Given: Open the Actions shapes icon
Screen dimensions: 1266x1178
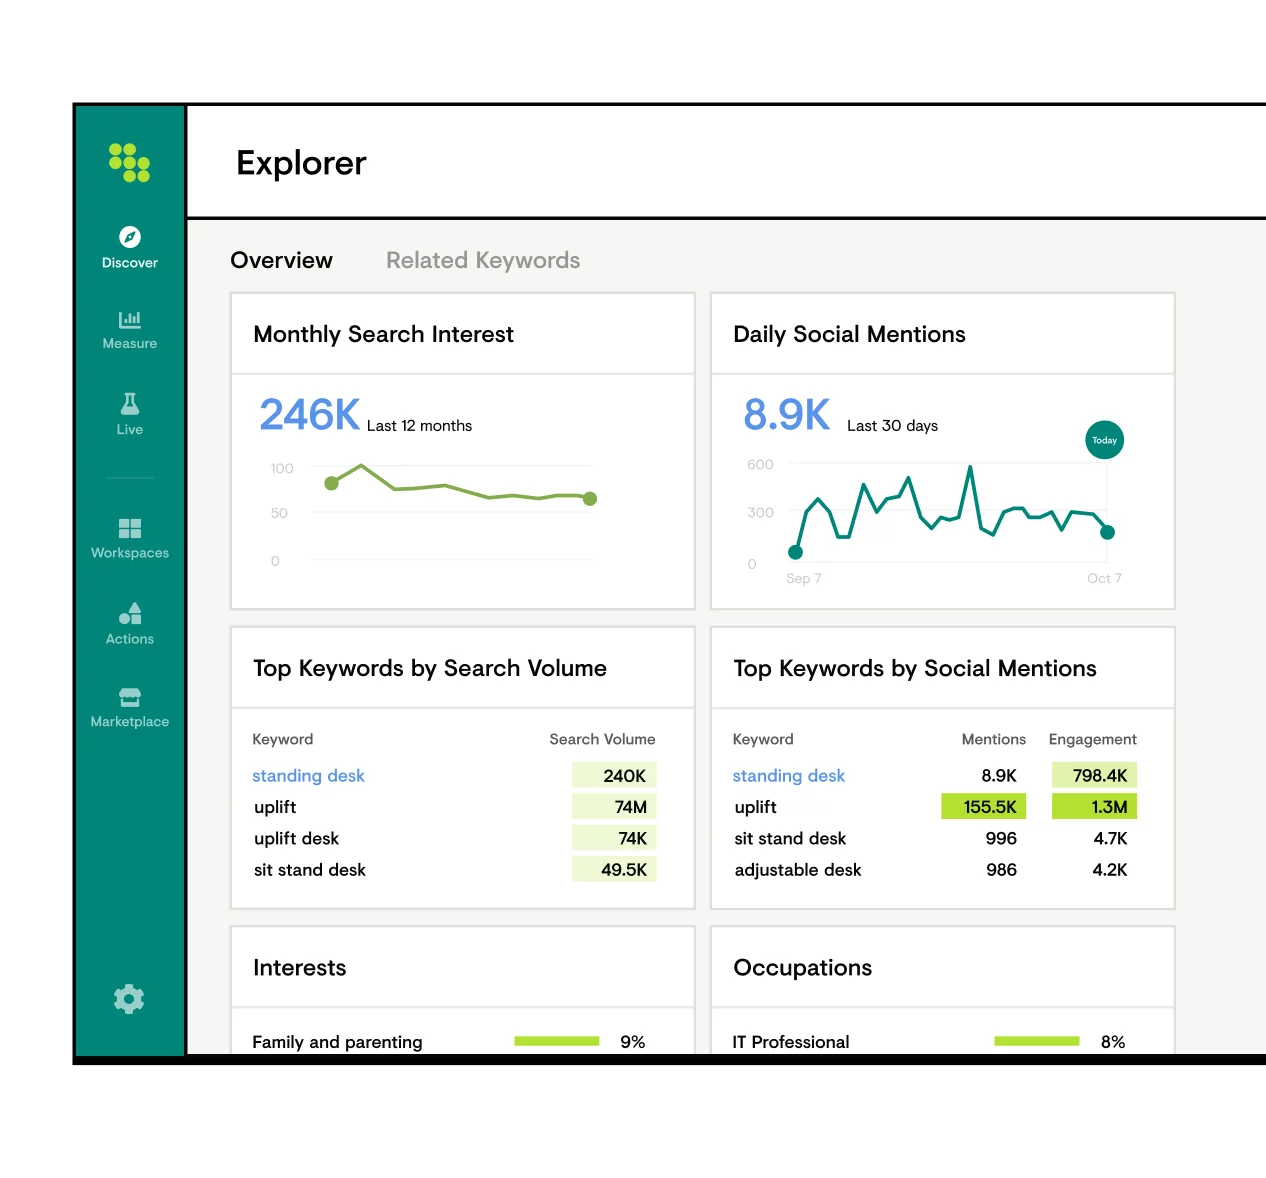Looking at the screenshot, I should click(x=130, y=613).
